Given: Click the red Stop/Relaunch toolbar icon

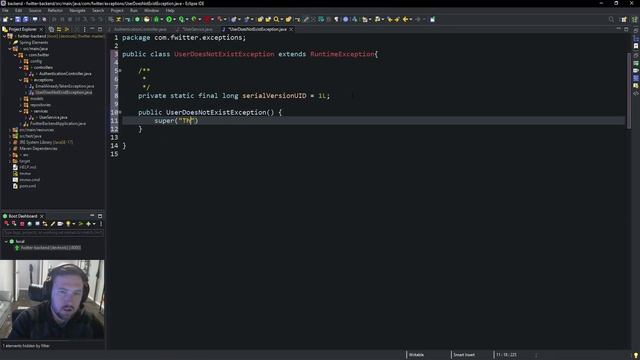Looking at the screenshot, I should (x=207, y=19).
